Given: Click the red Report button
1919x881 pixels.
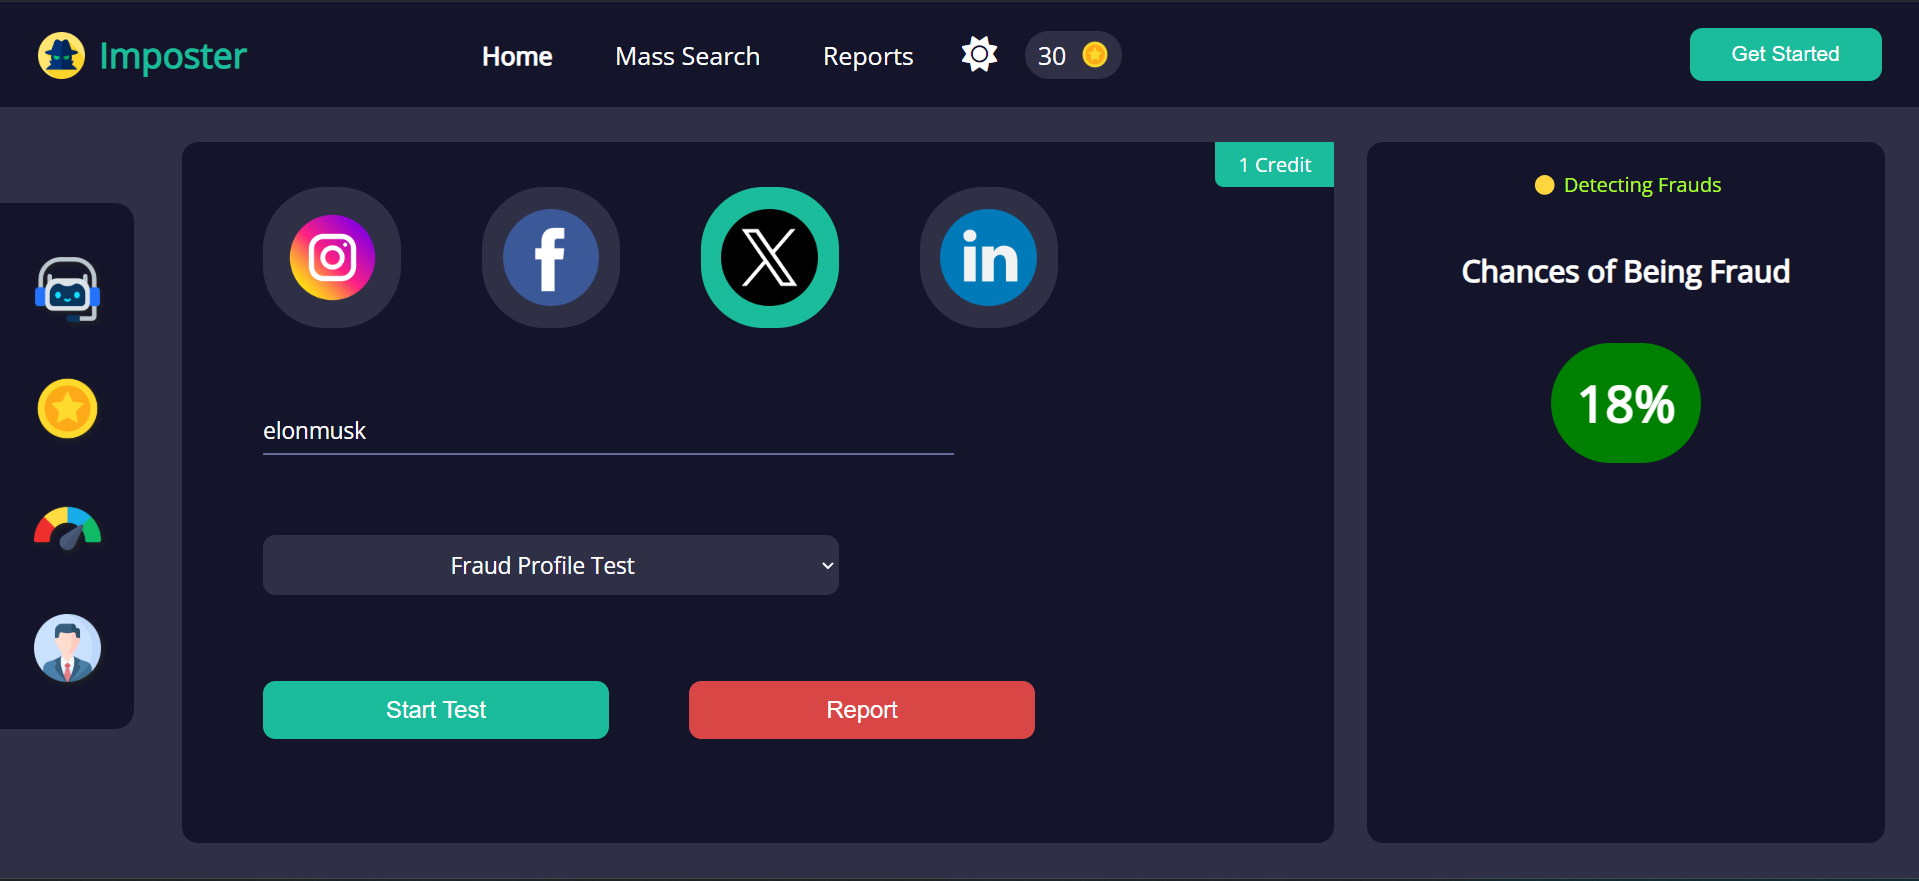Looking at the screenshot, I should click(862, 710).
